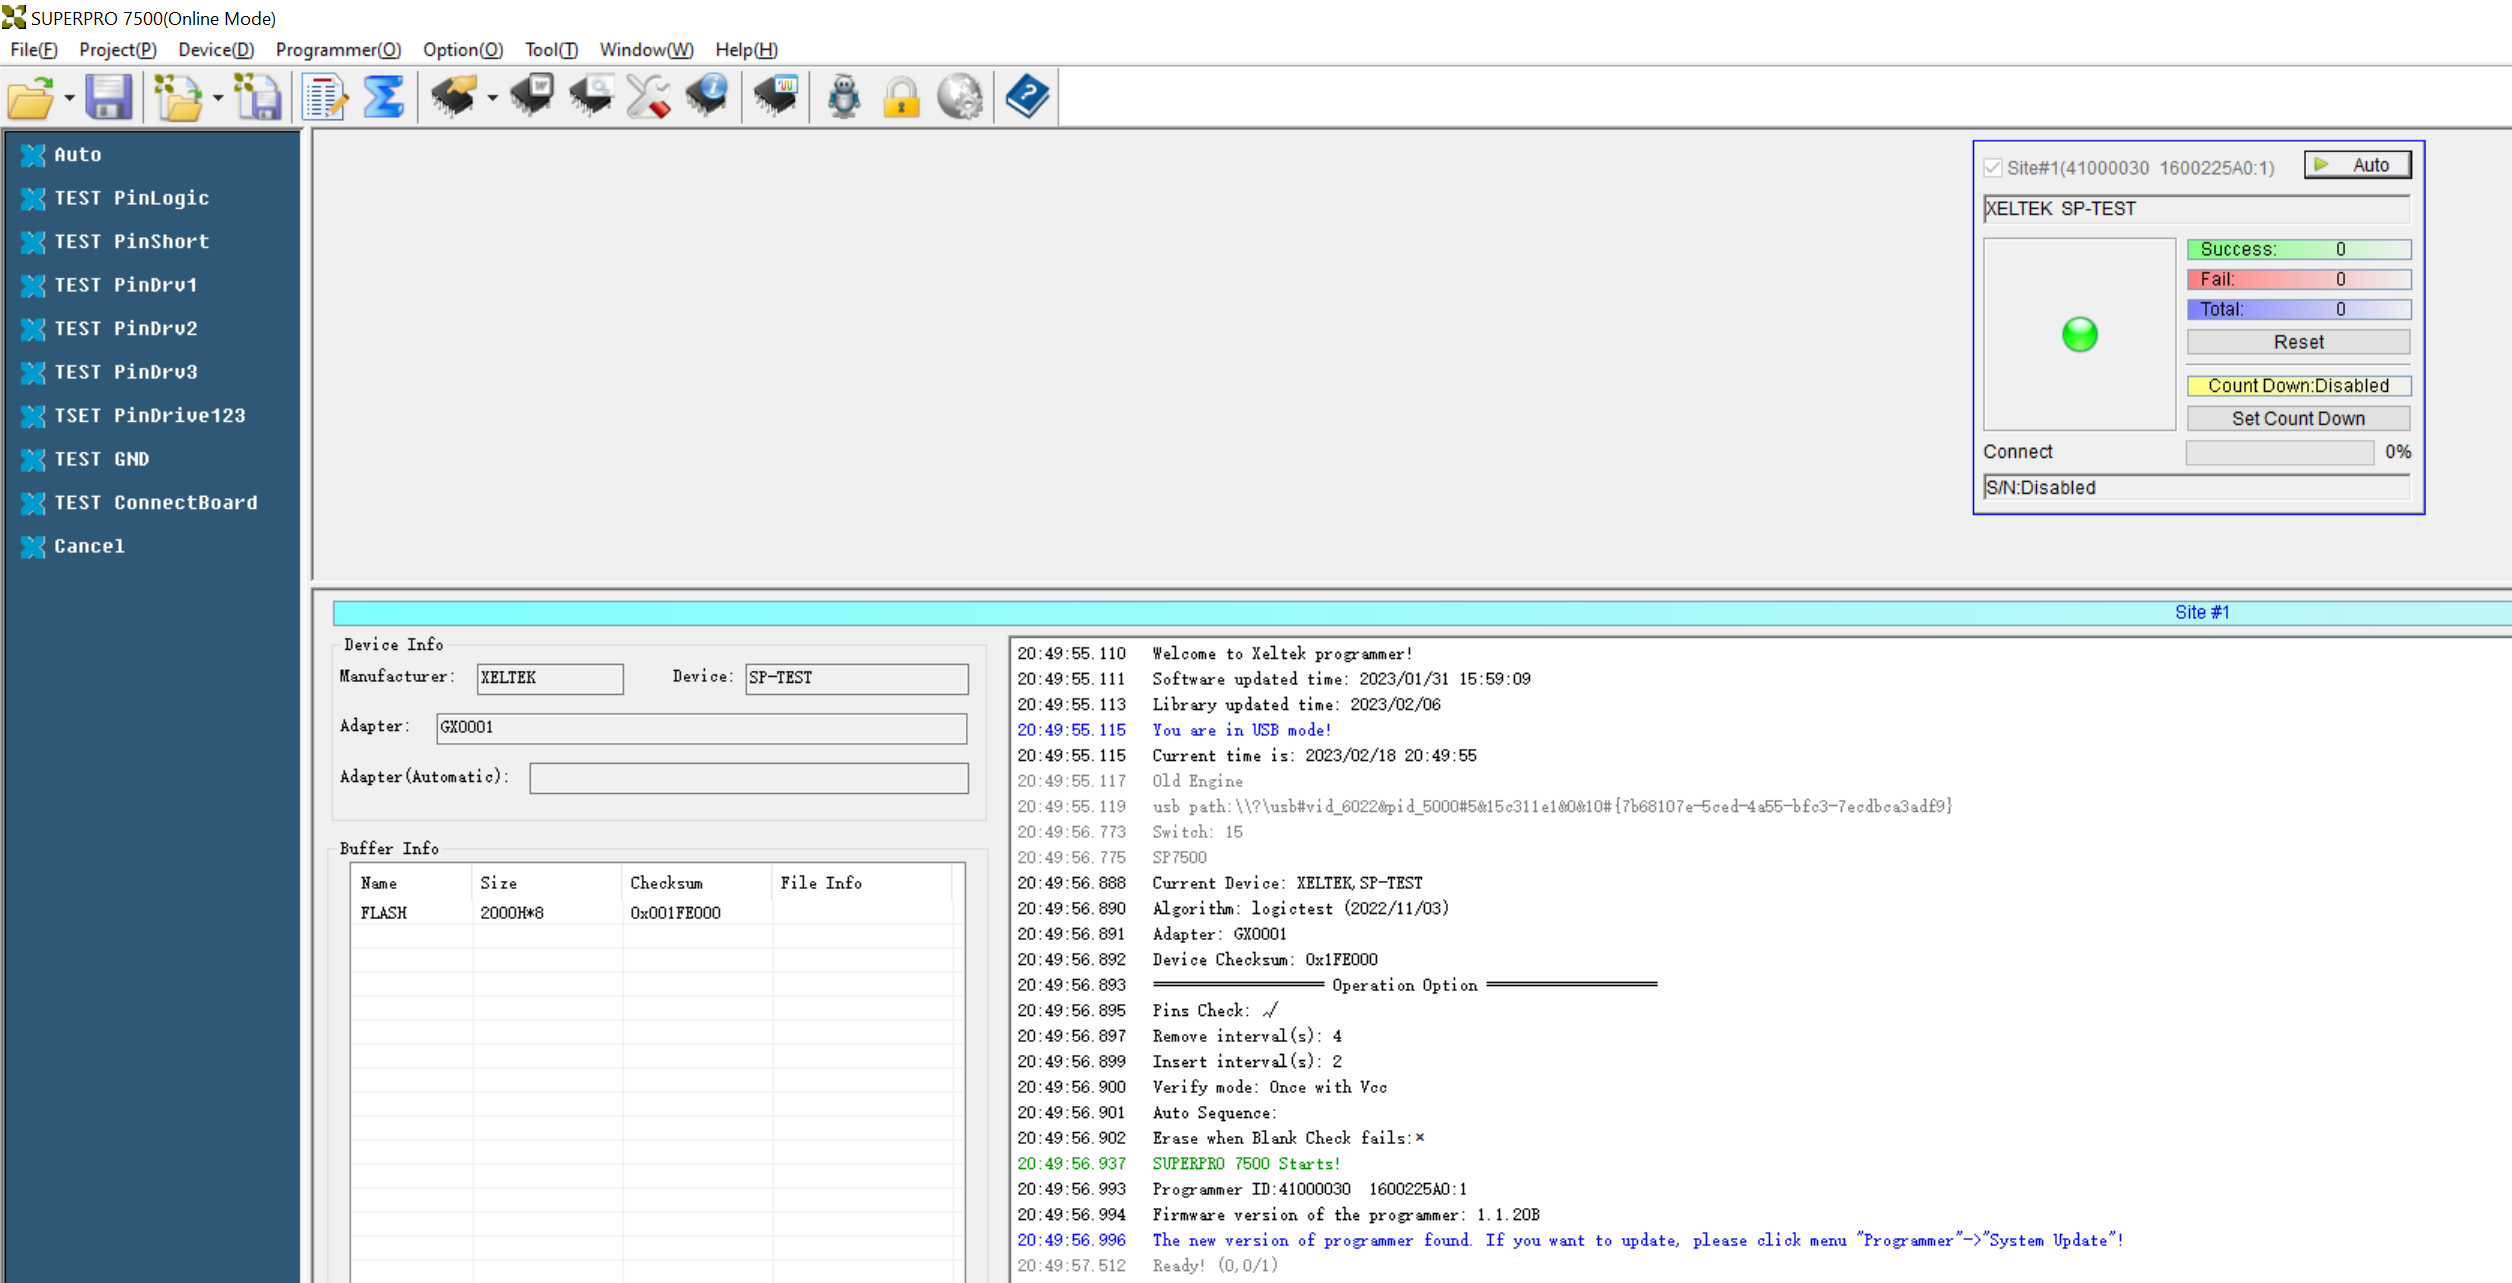
Task: Click the Adapter(Automatic) empty field
Action: click(x=749, y=778)
